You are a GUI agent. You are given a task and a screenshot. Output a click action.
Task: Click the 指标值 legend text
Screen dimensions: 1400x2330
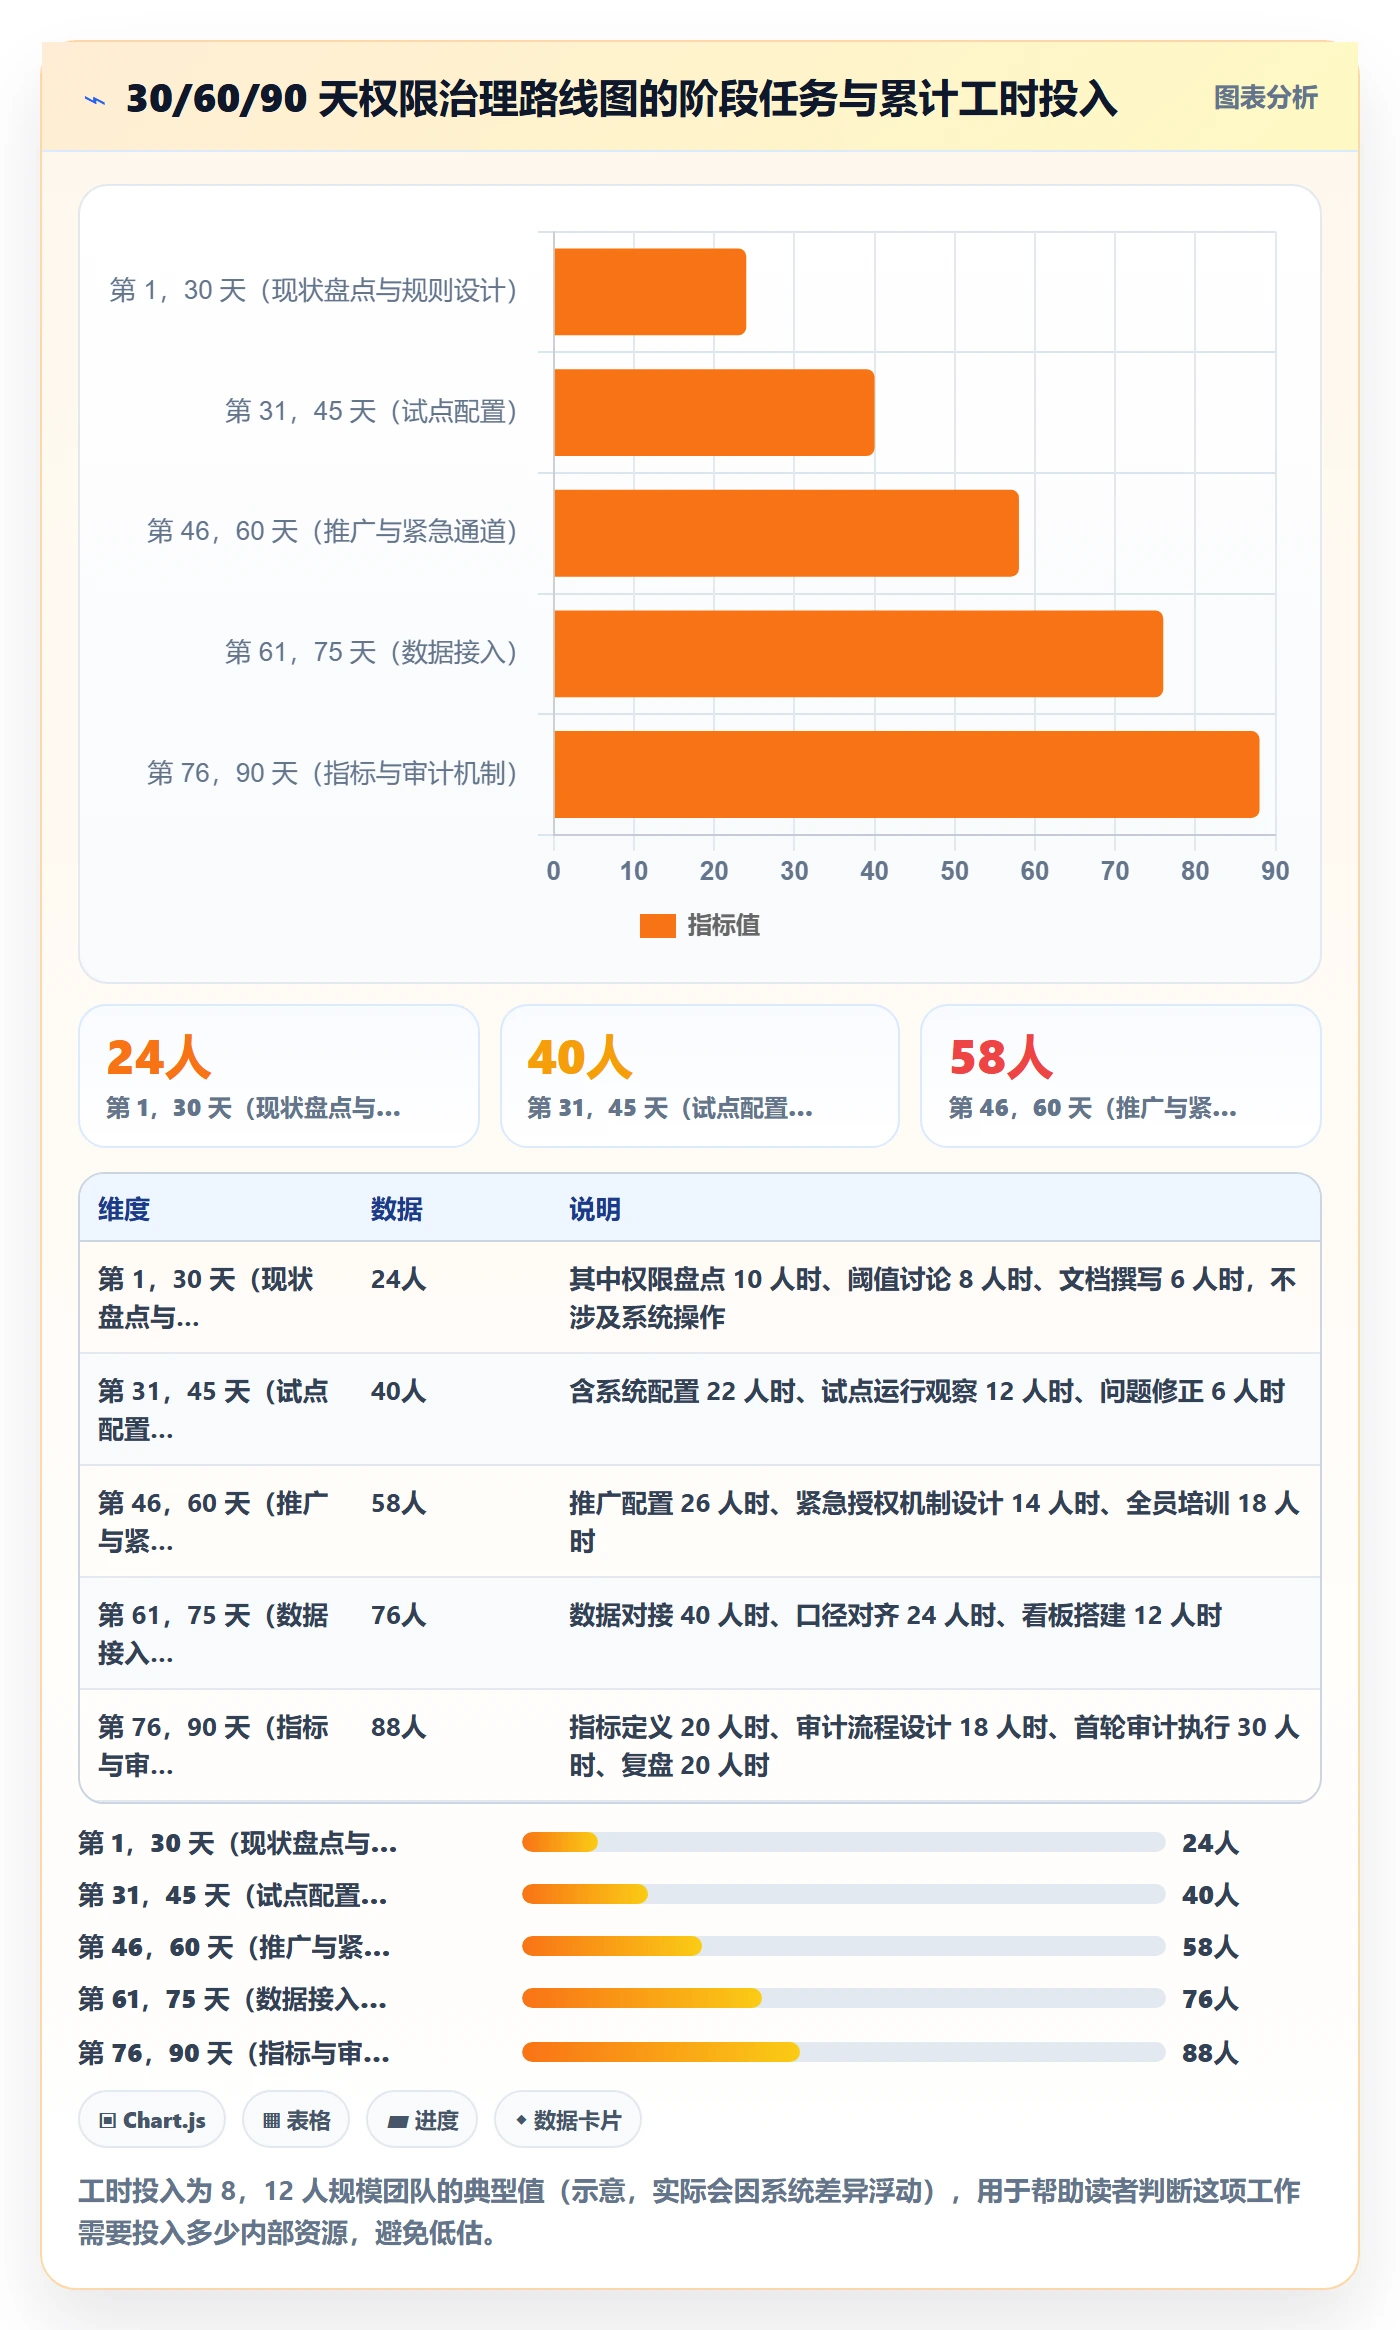pos(724,926)
